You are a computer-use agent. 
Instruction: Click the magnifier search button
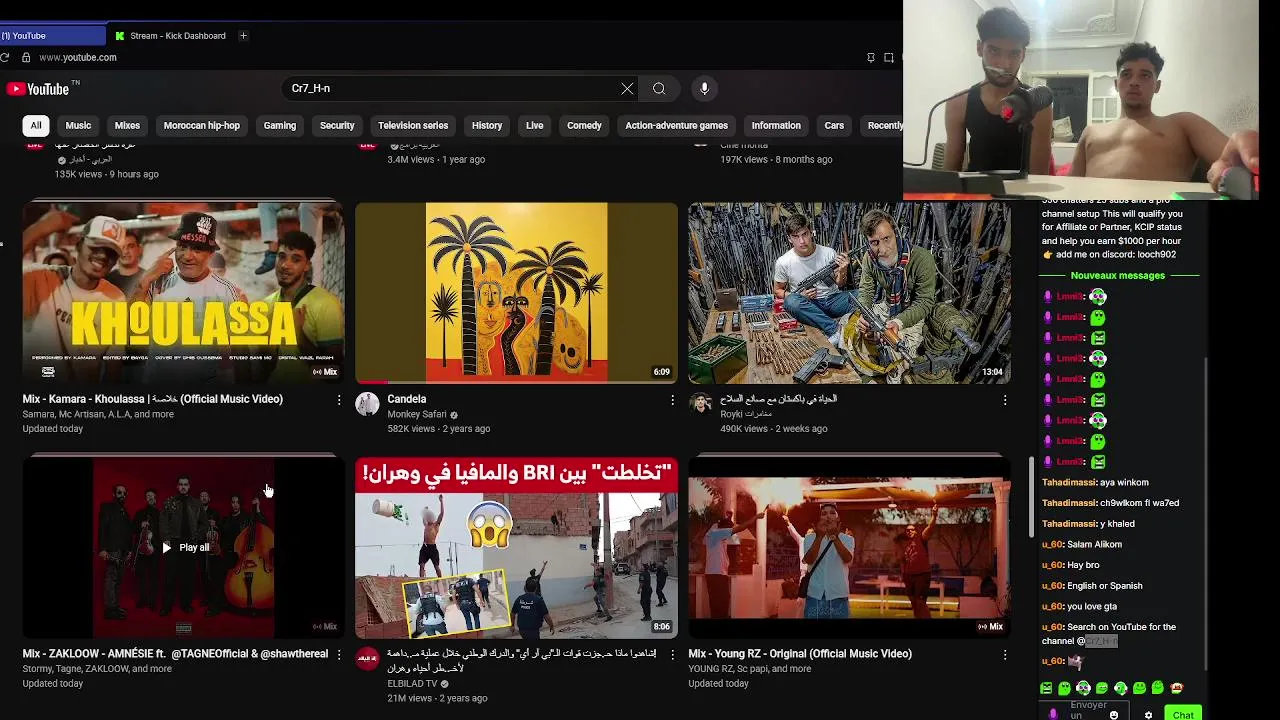(659, 89)
